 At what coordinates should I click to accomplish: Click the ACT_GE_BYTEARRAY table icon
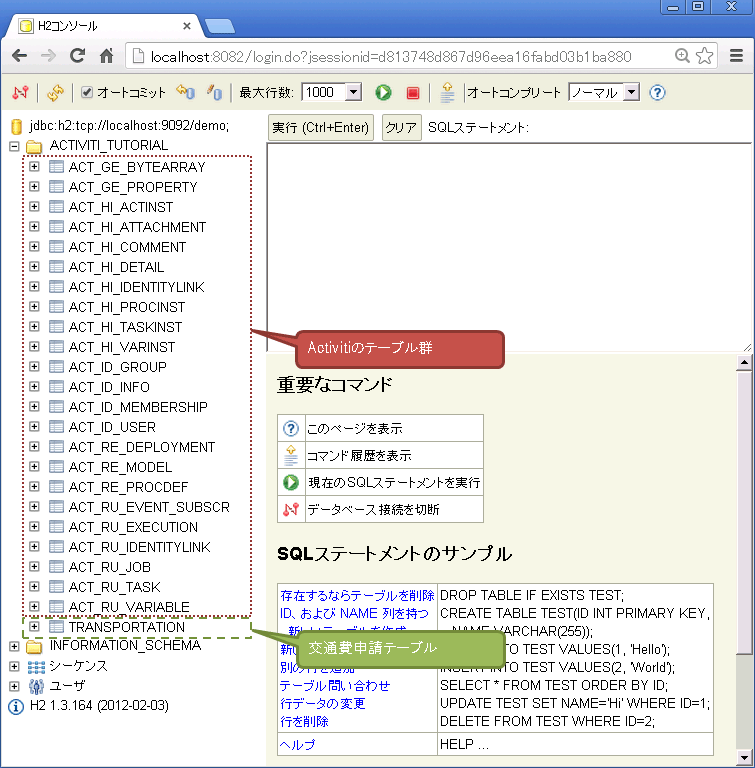click(56, 167)
